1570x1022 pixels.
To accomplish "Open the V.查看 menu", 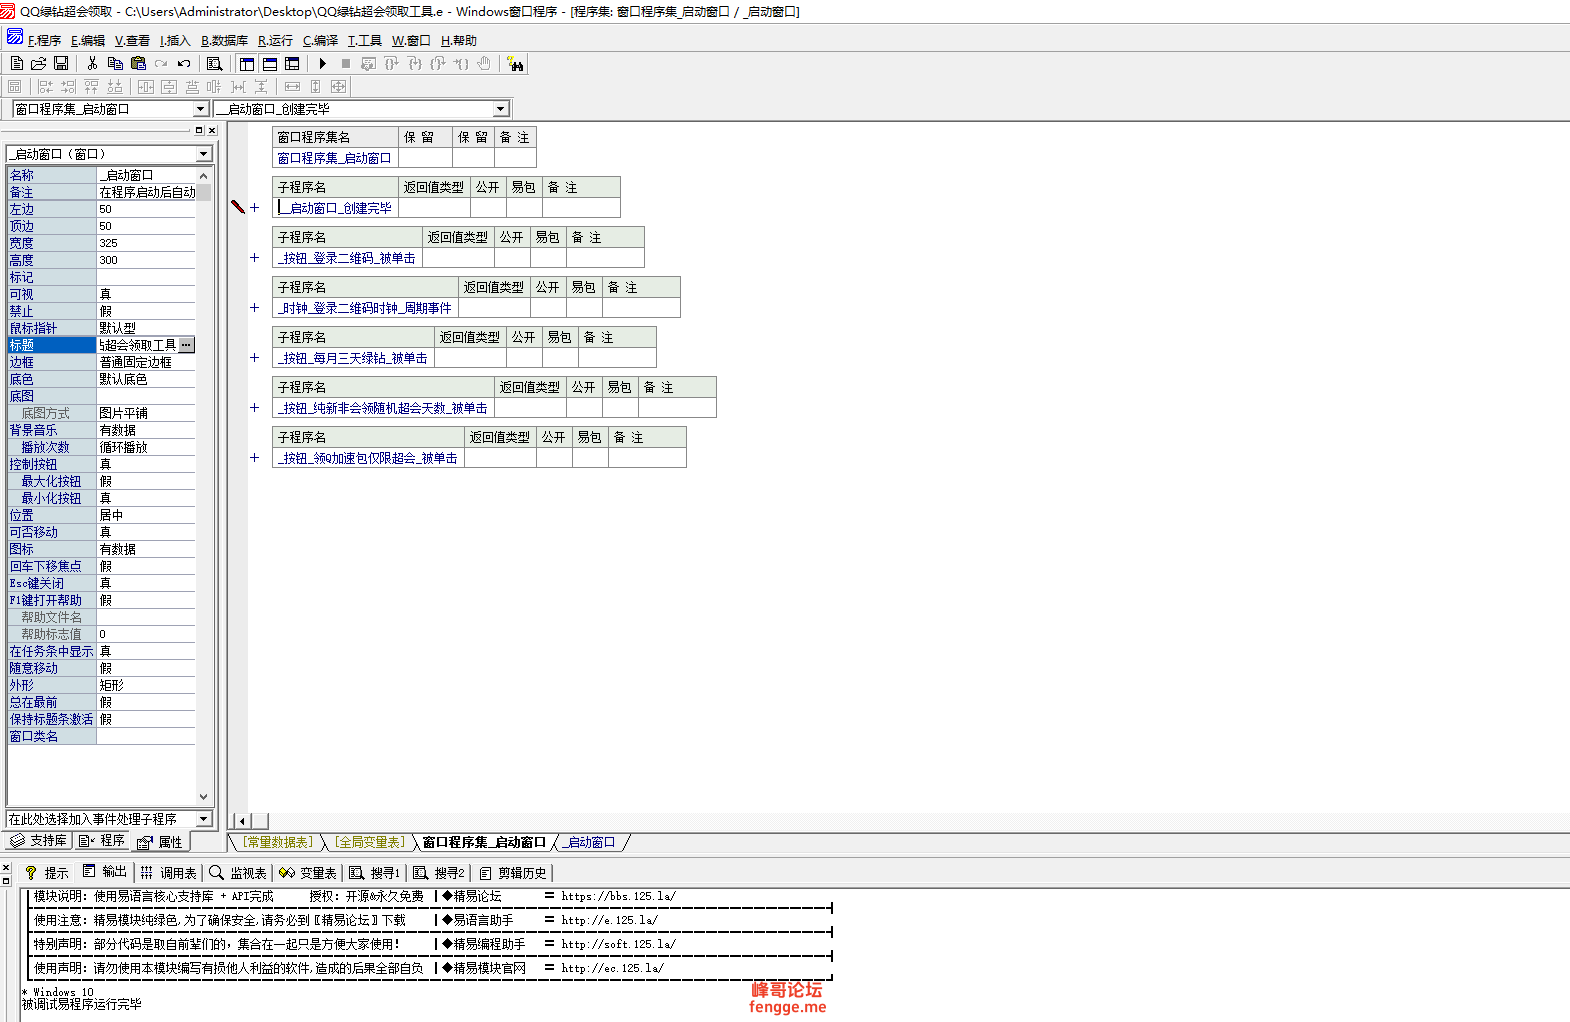I will coord(132,41).
